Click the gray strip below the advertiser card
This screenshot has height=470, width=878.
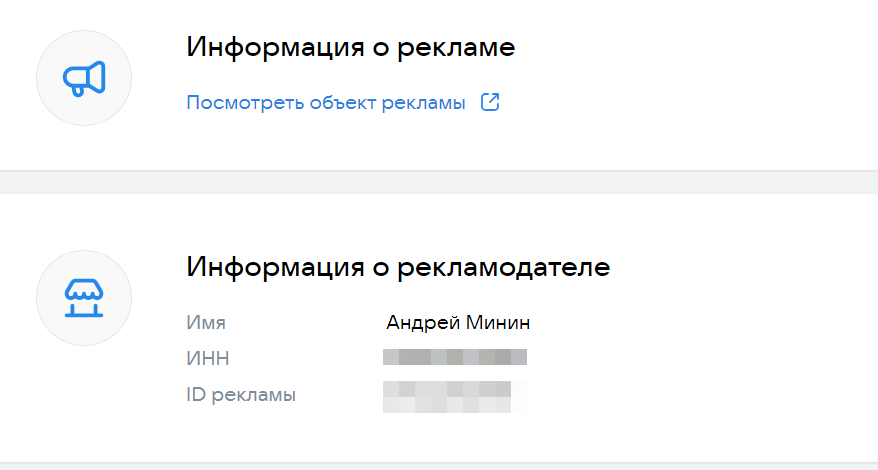point(439,466)
